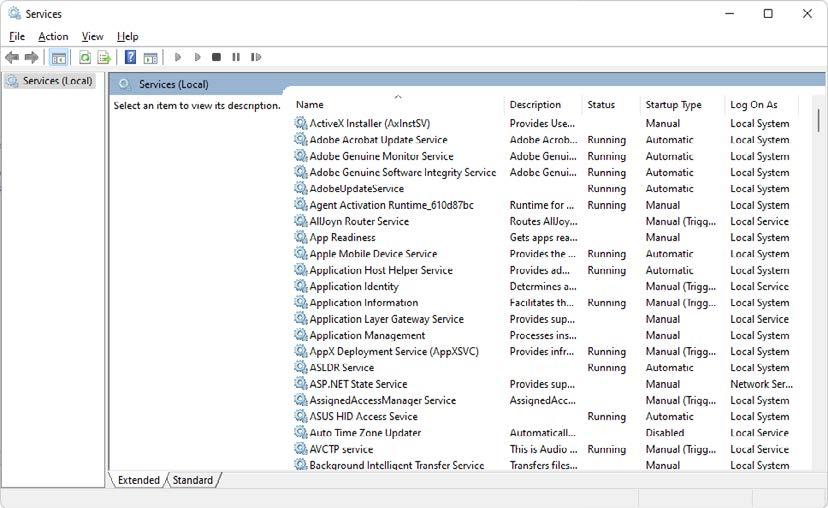Click gear icon of AVCTP service
The image size is (828, 508).
click(301, 449)
